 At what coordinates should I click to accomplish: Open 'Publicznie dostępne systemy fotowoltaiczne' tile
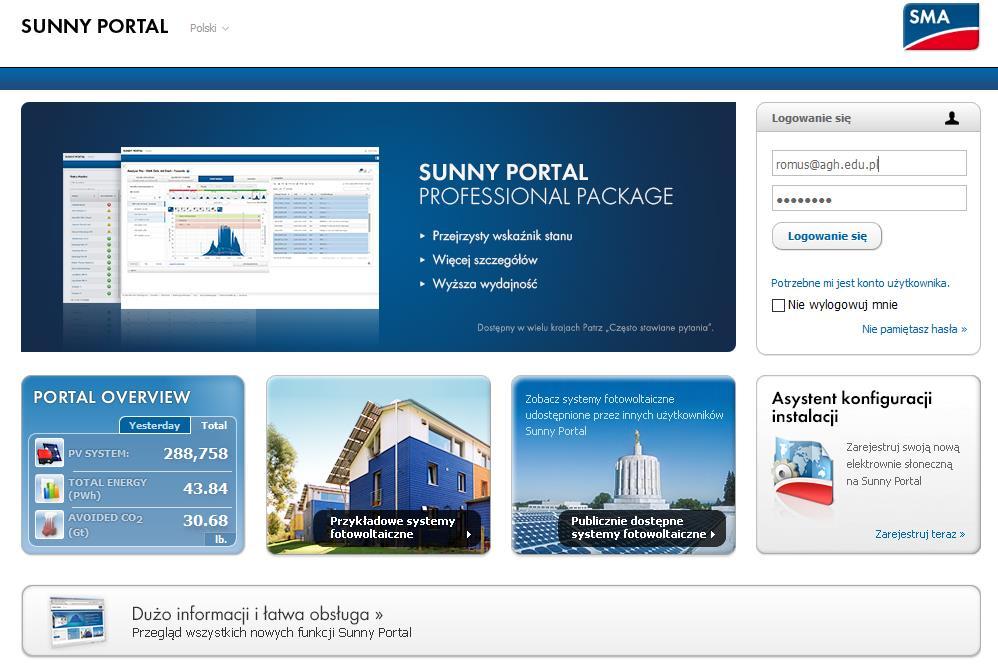tap(623, 464)
